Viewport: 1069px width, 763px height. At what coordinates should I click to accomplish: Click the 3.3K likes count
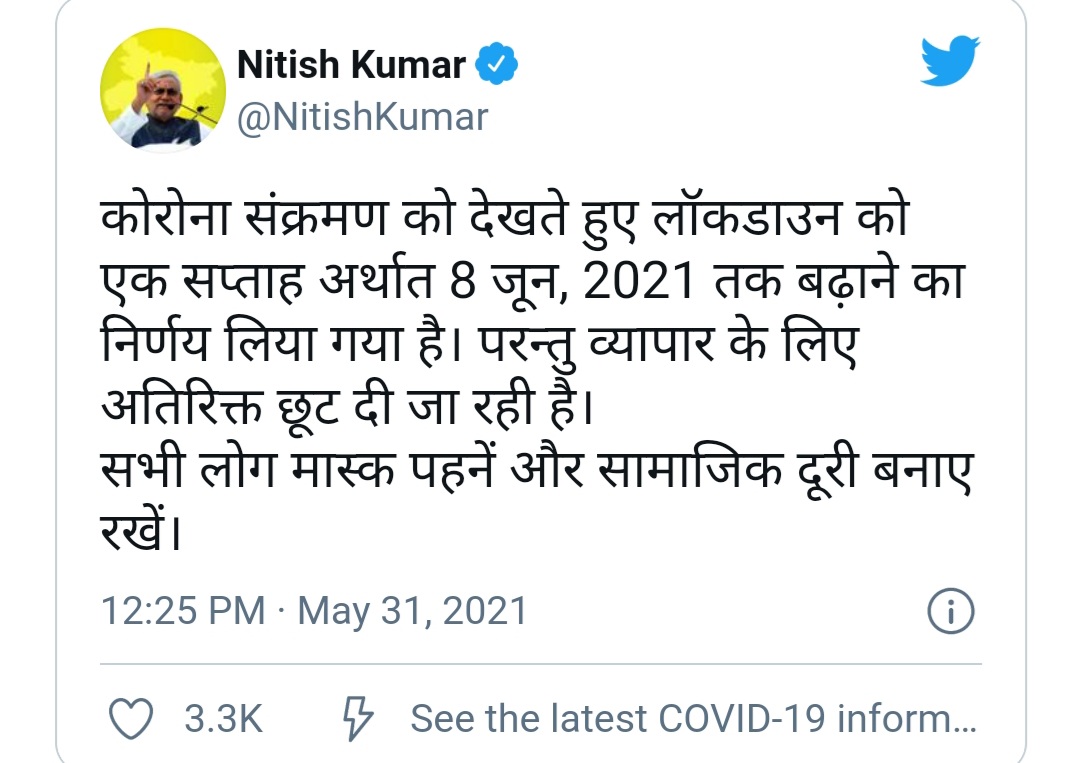click(222, 718)
